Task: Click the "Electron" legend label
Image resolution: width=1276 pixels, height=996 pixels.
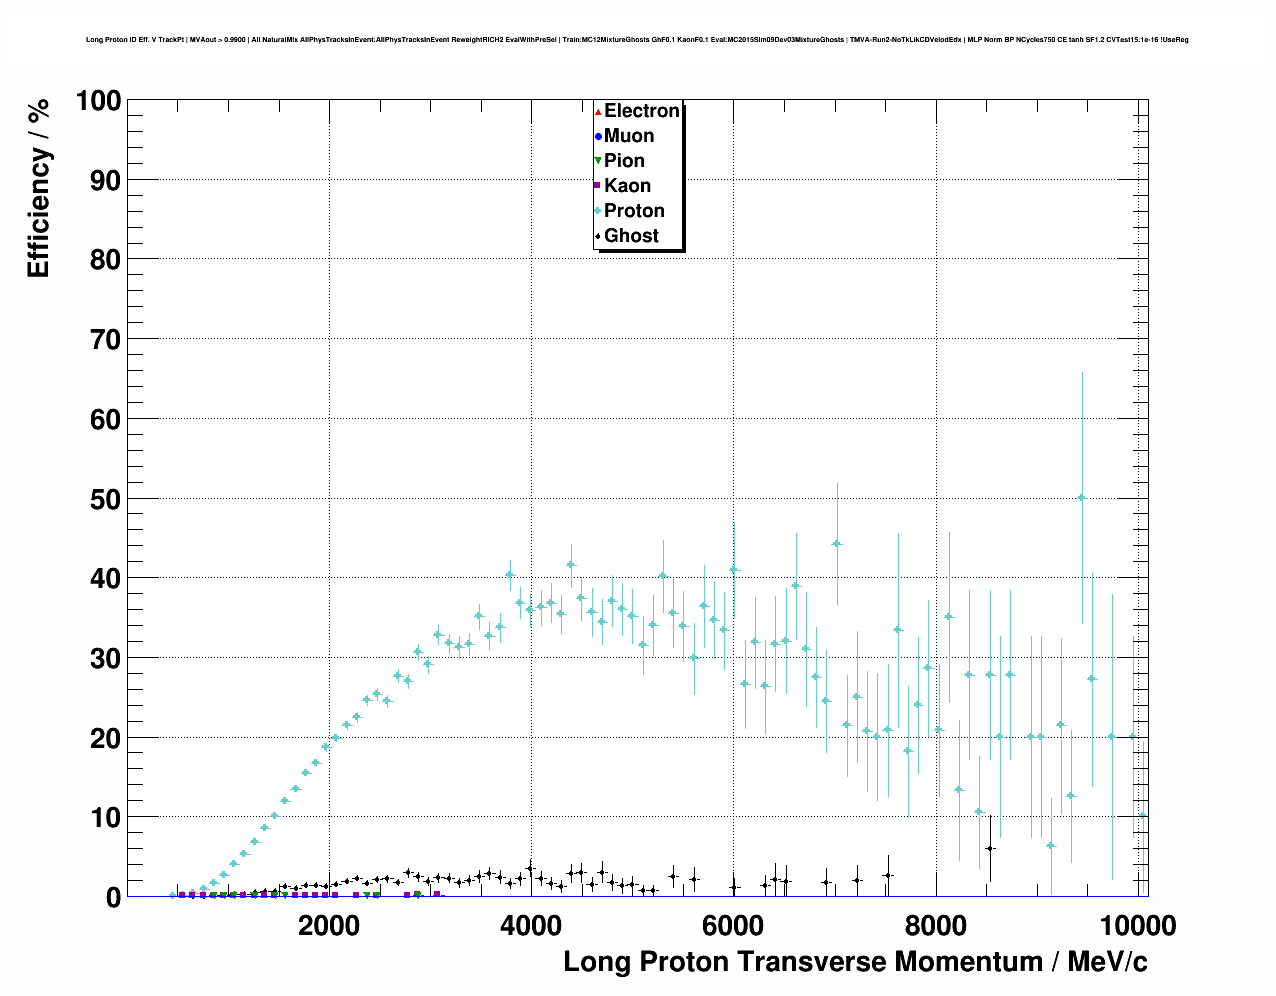Action: (x=642, y=111)
